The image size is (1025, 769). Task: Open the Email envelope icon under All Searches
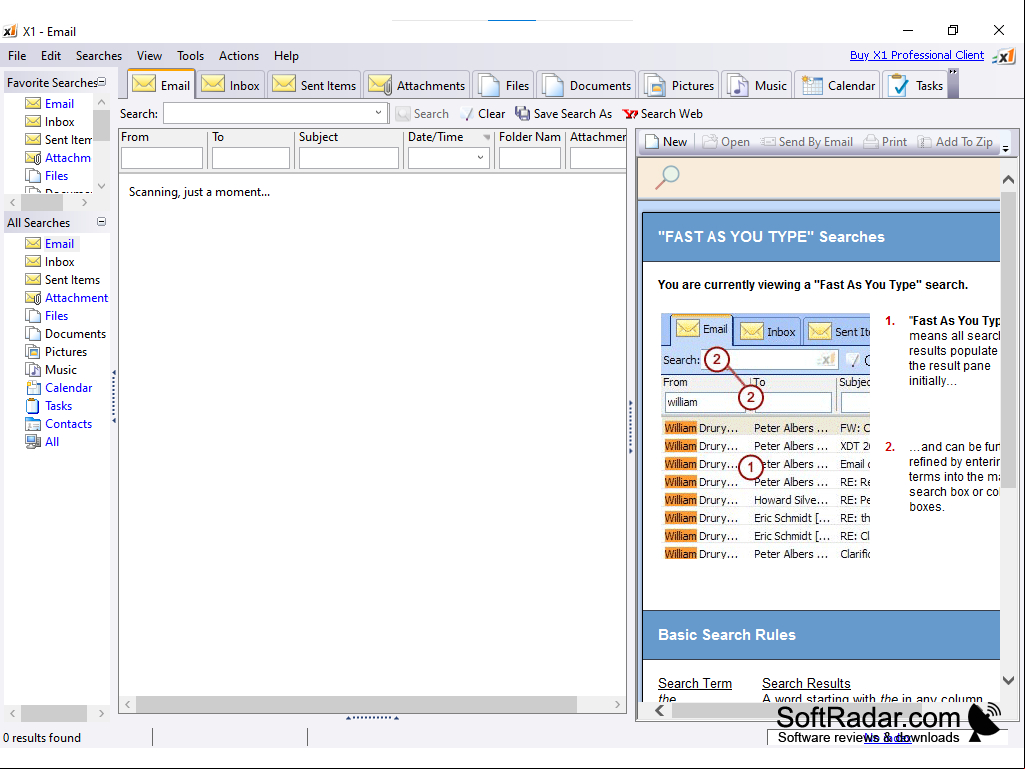[x=33, y=243]
